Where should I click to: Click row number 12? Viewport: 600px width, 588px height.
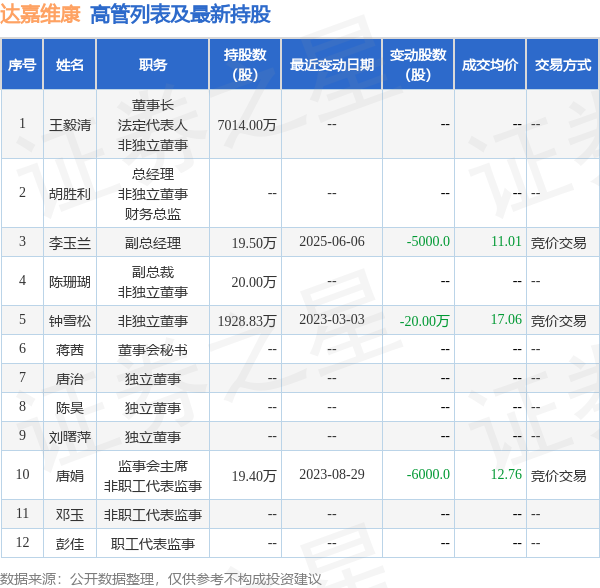22,542
